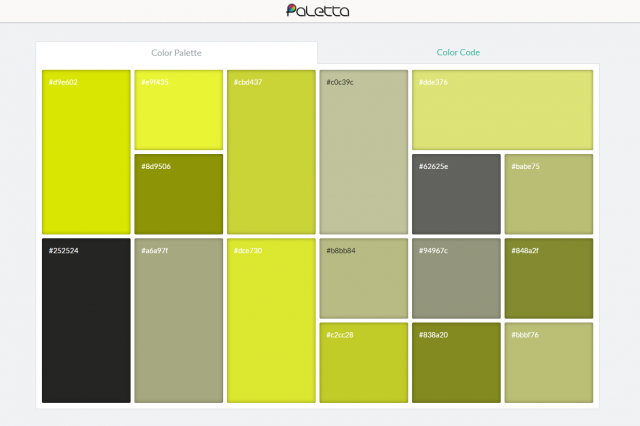This screenshot has width=640, height=426.
Task: Choose the #cbd437 color tile
Action: pos(271,152)
